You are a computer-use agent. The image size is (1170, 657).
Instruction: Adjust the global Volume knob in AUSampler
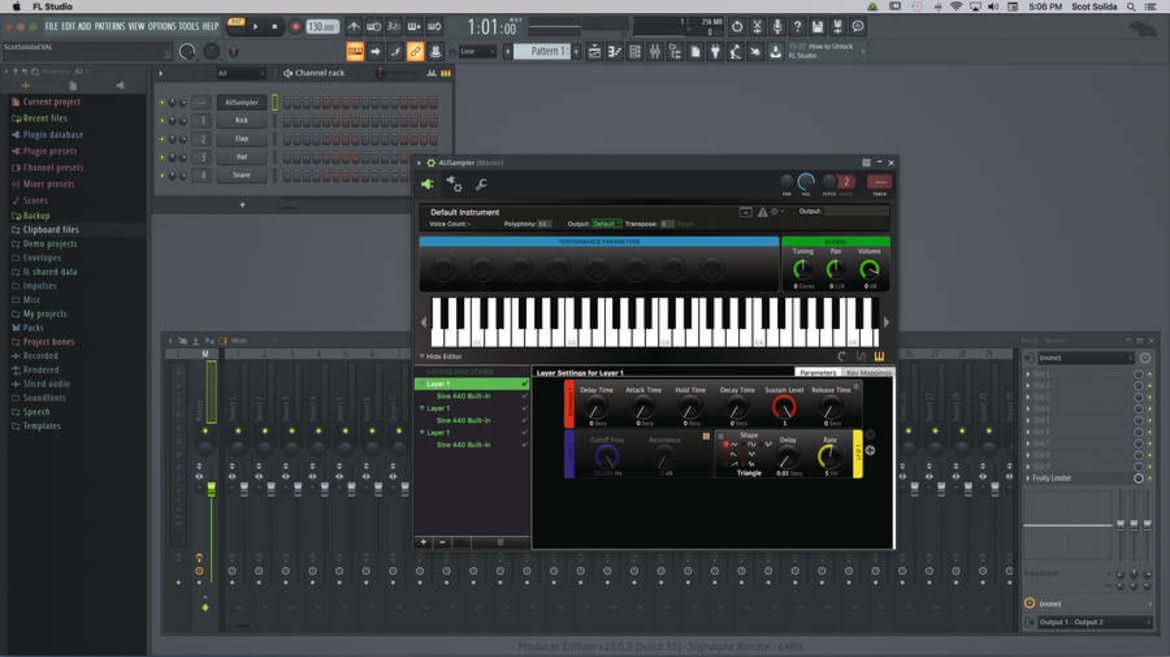coord(869,269)
